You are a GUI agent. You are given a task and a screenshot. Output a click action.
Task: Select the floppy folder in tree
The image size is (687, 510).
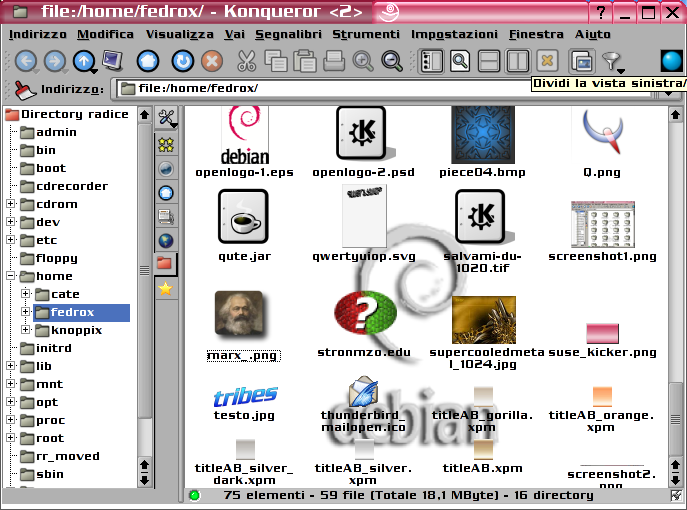point(49,258)
